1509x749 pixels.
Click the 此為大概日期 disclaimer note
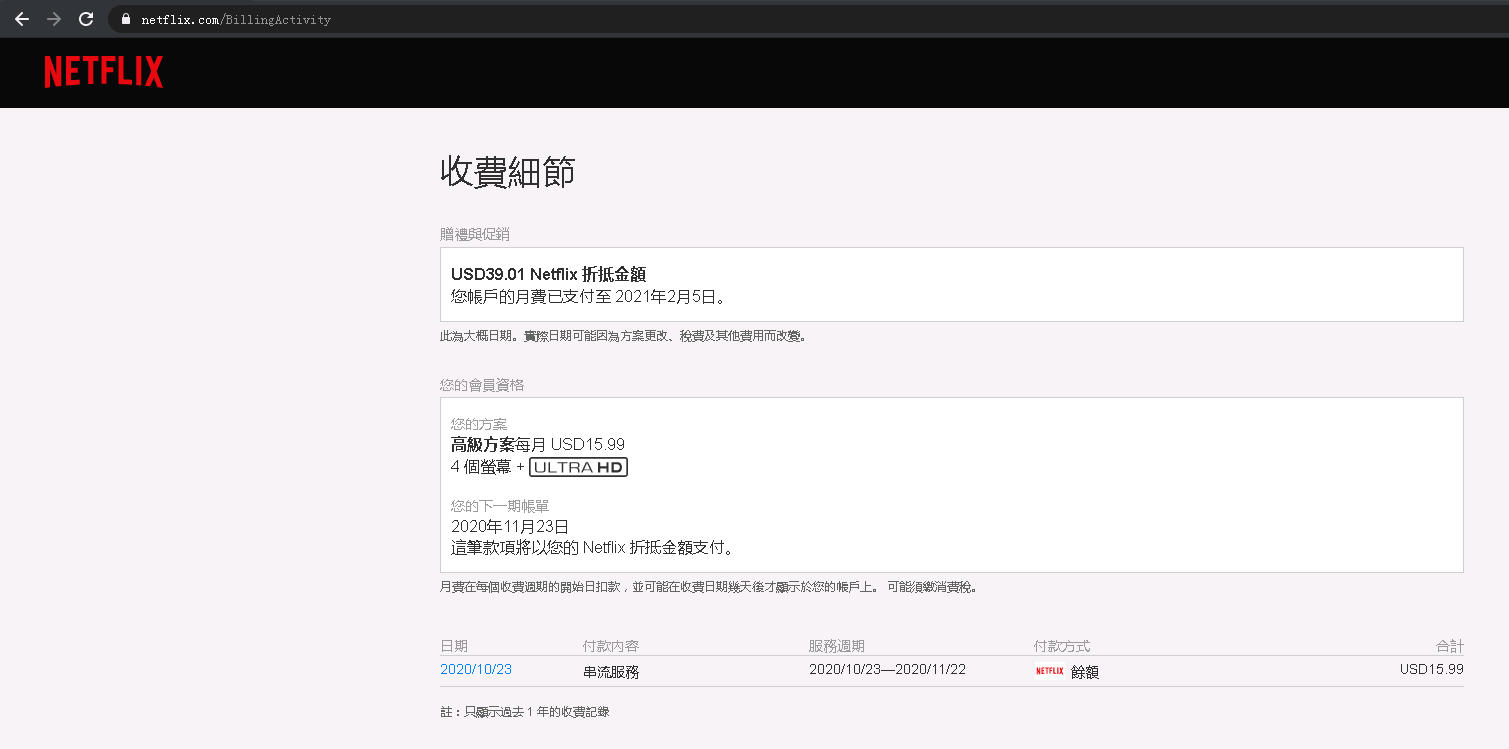click(623, 336)
